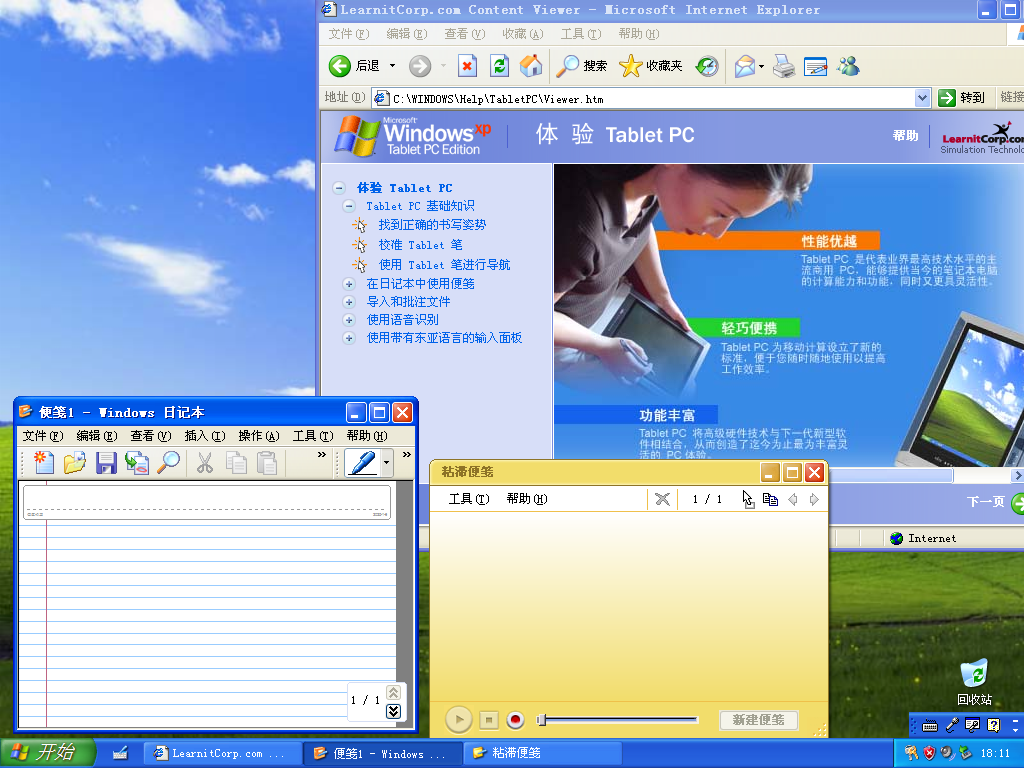Image resolution: width=1024 pixels, height=768 pixels.
Task: Click Copy icon in Windows Journal toolbar
Action: point(236,462)
